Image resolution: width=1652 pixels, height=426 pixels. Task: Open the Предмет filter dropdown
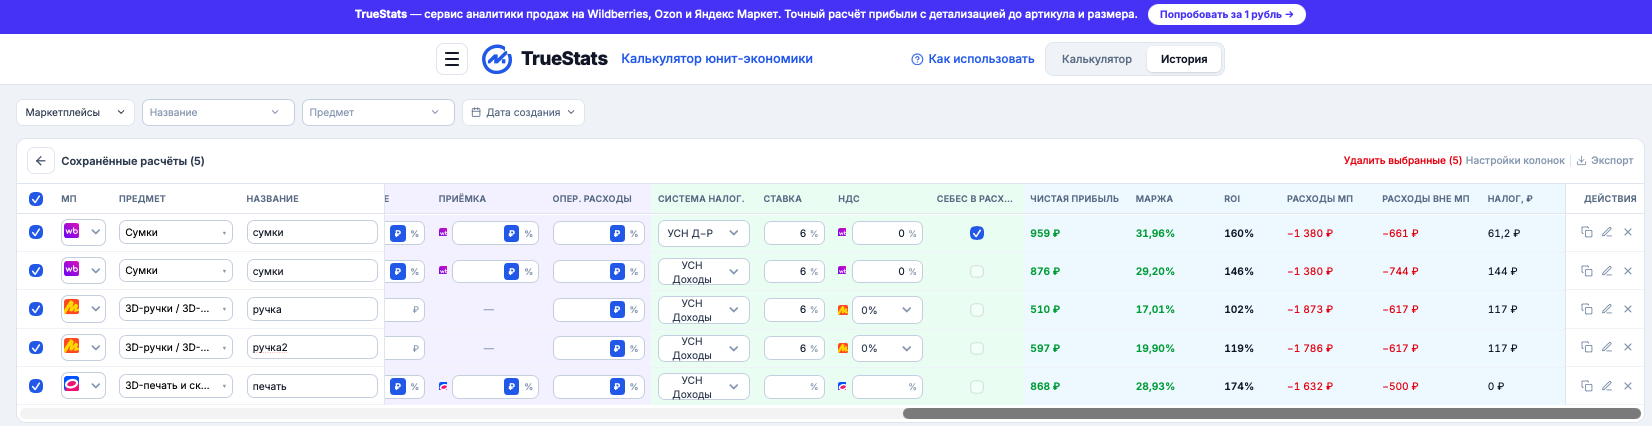(378, 112)
